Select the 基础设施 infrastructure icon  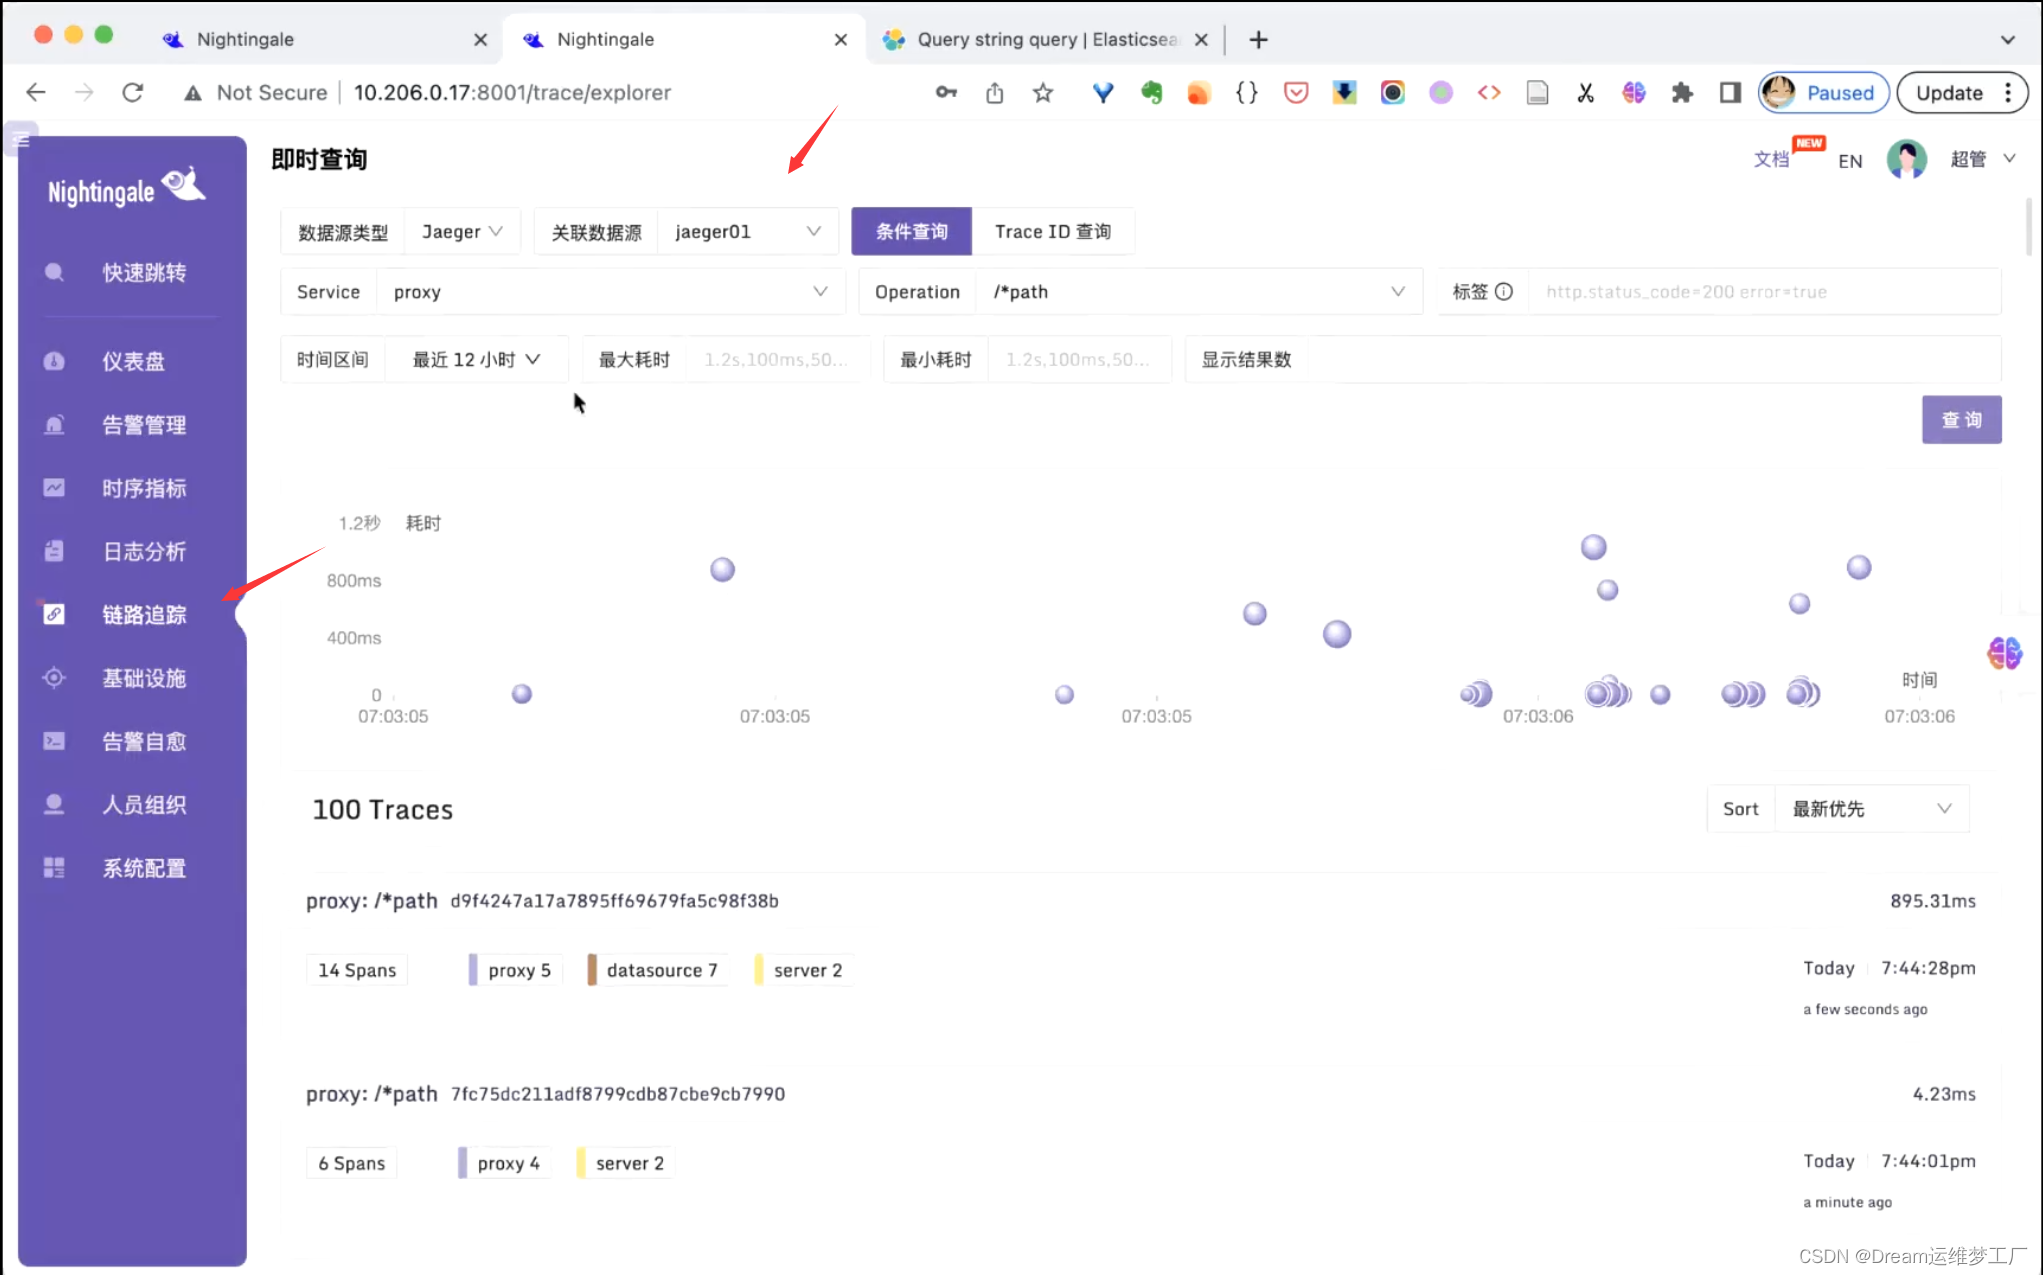[54, 678]
